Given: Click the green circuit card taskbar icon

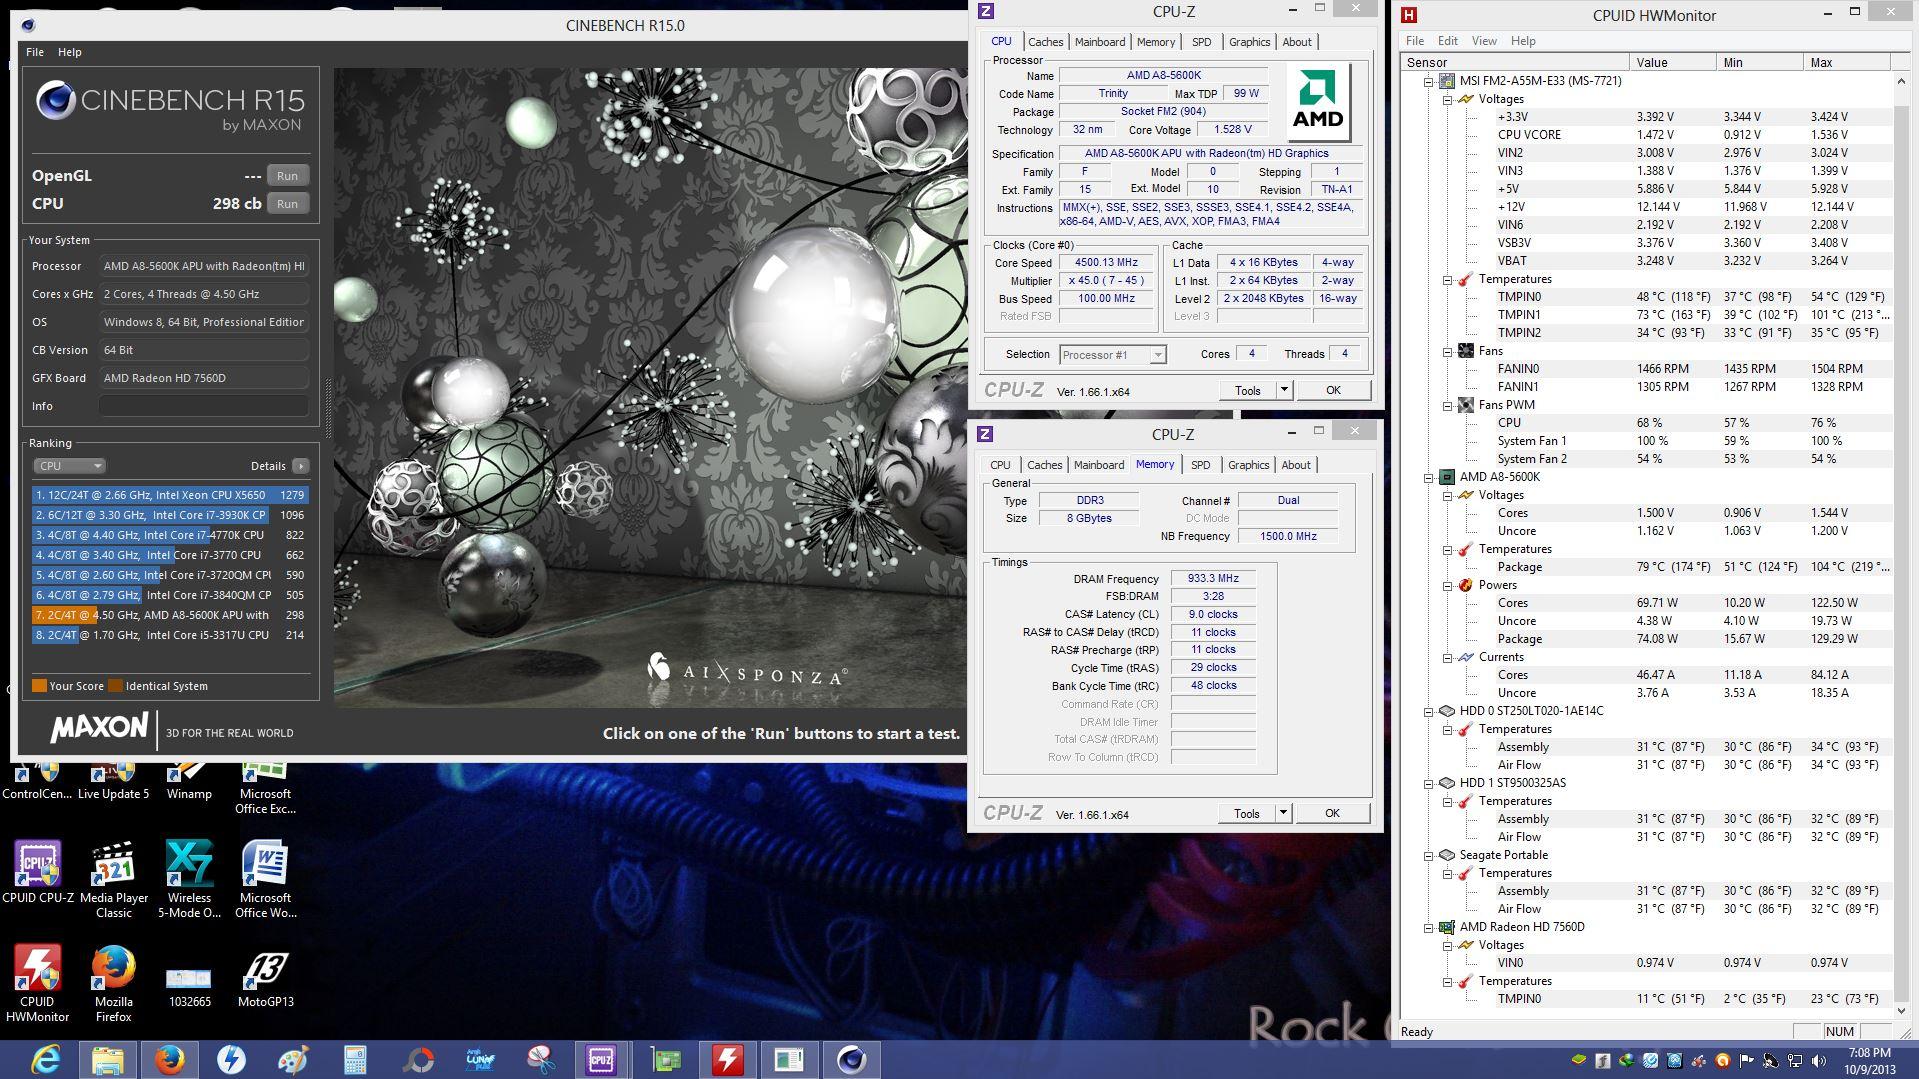Looking at the screenshot, I should [x=665, y=1059].
